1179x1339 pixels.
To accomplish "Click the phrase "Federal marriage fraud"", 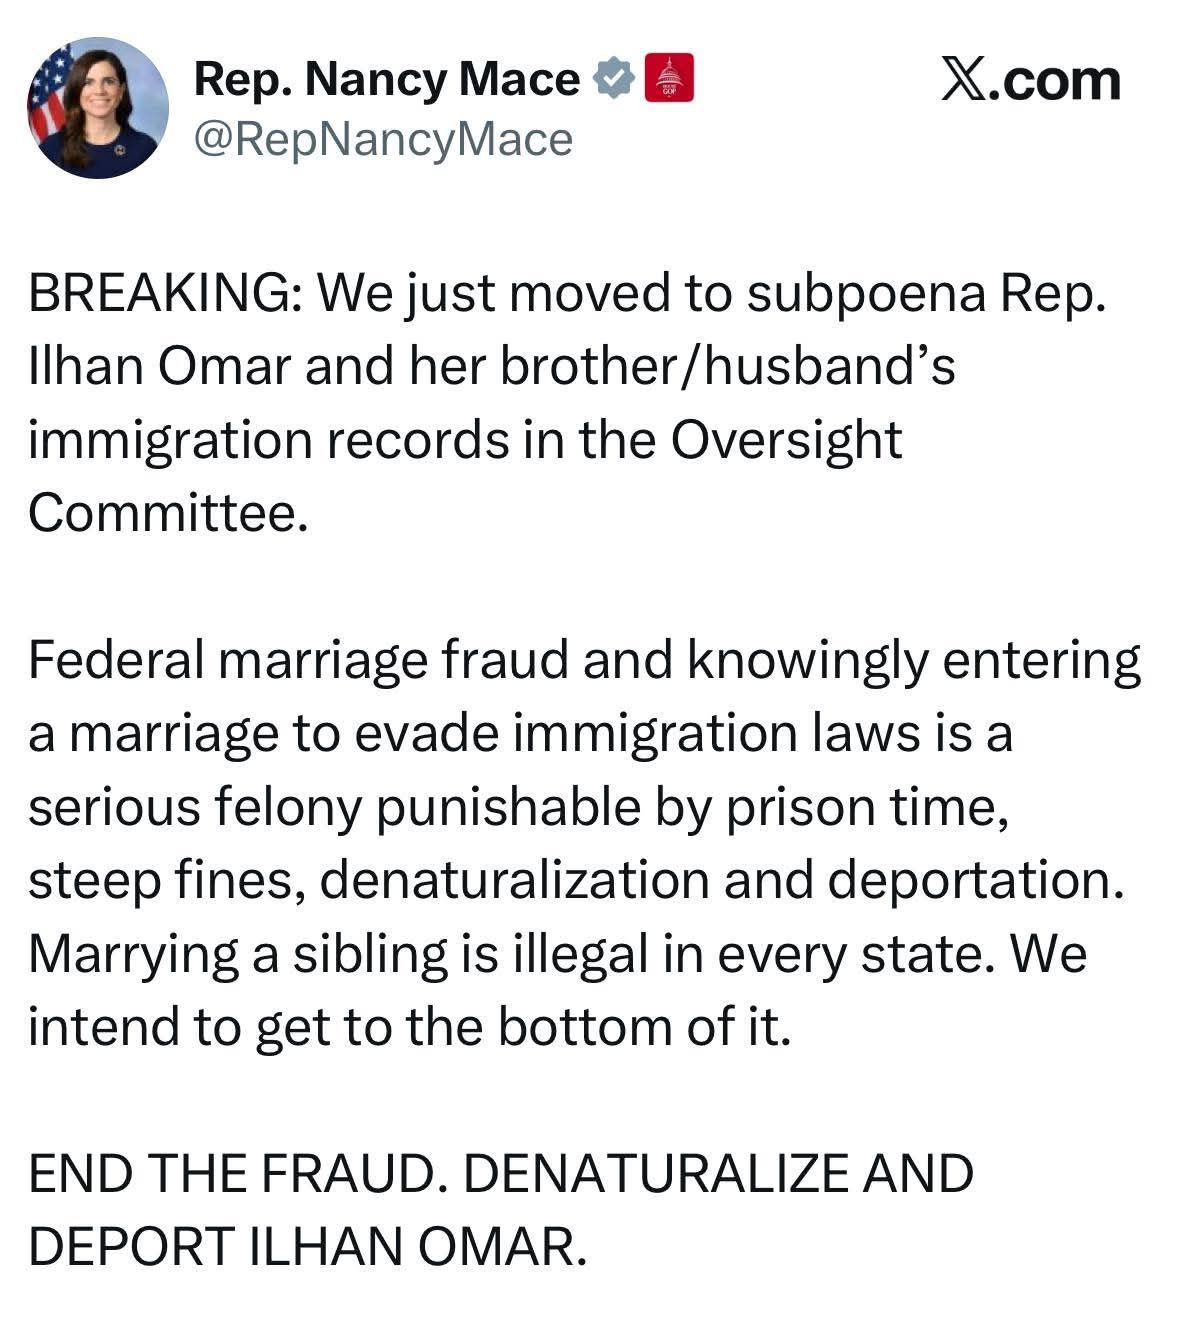I will 299,660.
